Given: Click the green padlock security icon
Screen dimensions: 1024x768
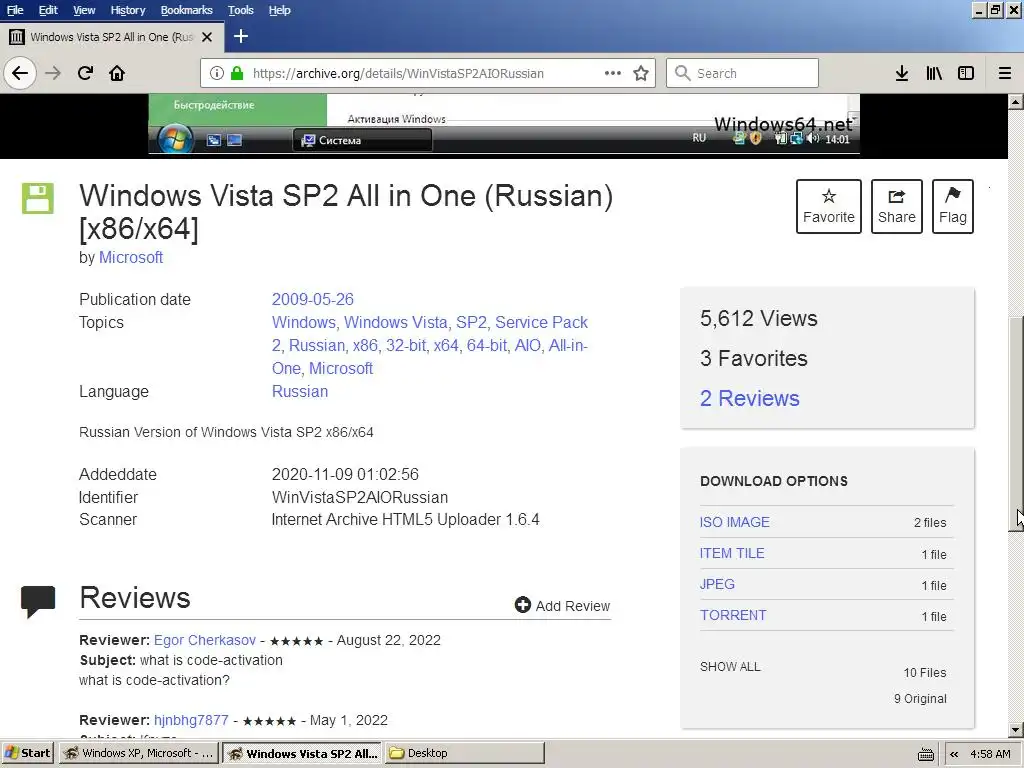Looking at the screenshot, I should click(x=237, y=73).
